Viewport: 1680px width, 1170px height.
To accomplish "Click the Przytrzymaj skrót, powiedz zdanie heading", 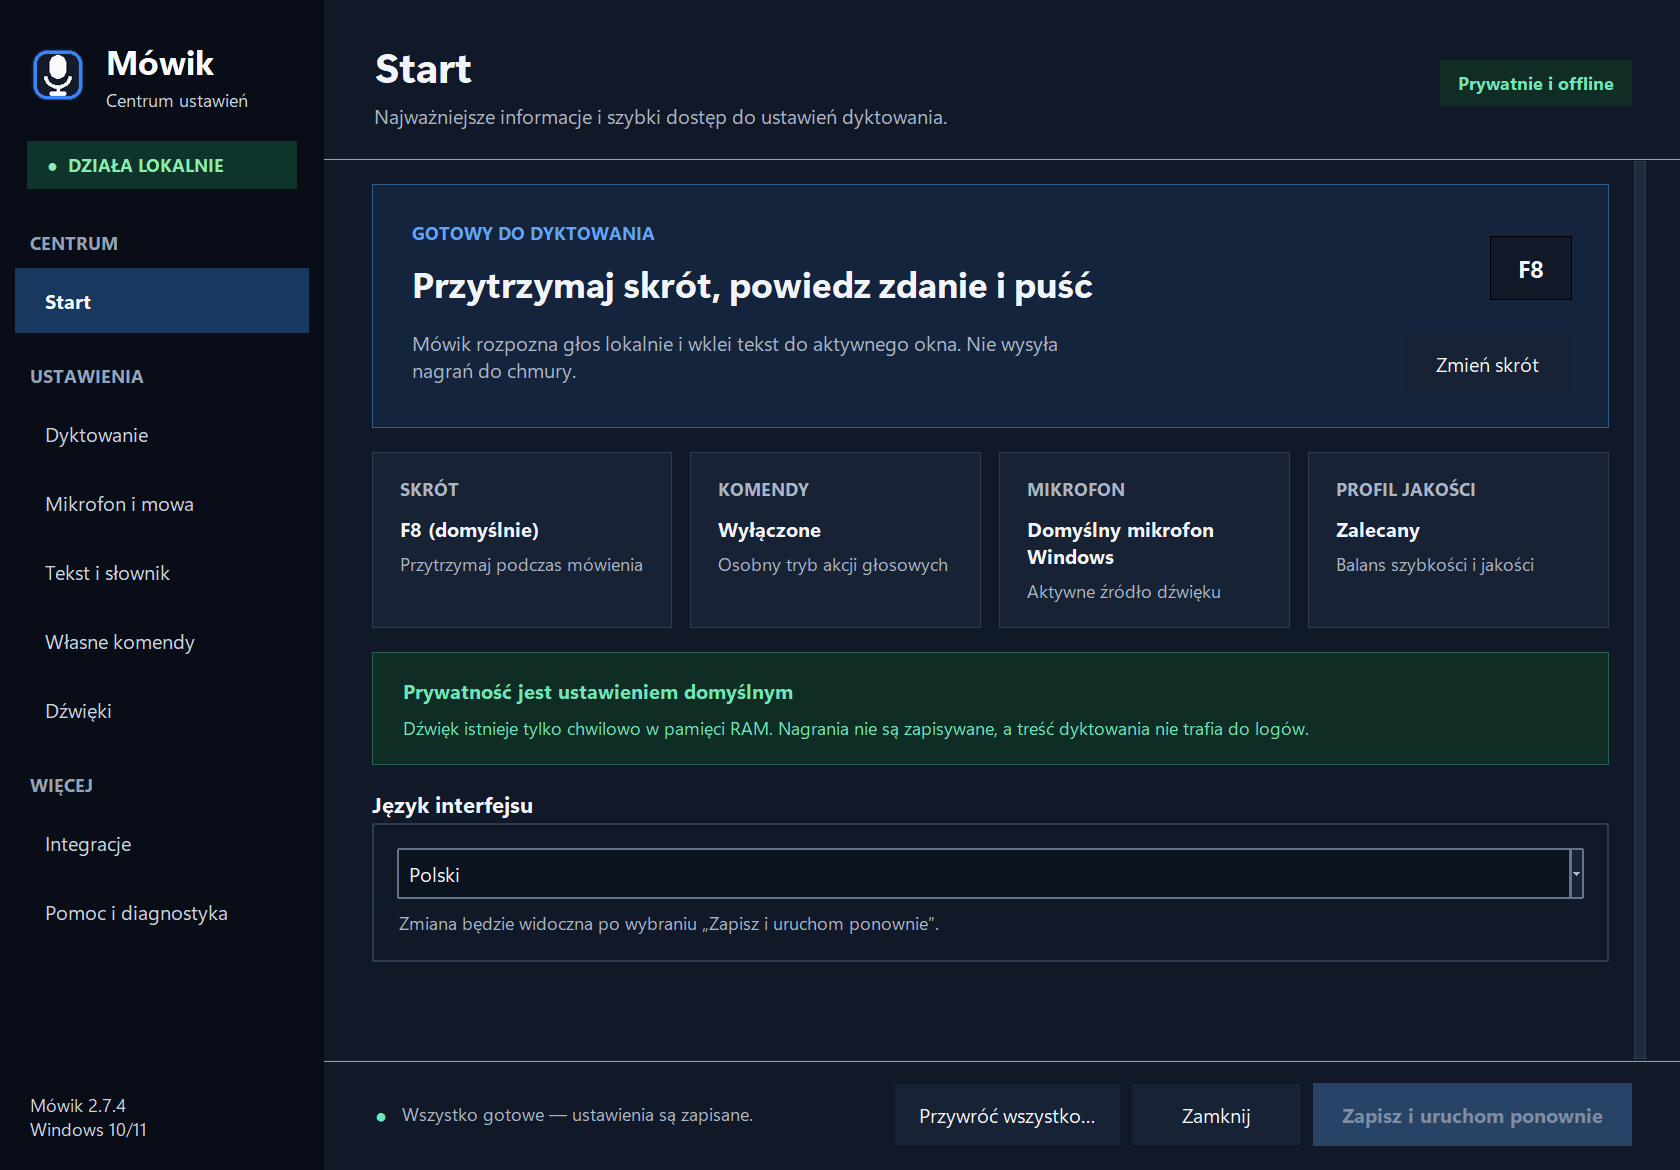I will [x=752, y=286].
